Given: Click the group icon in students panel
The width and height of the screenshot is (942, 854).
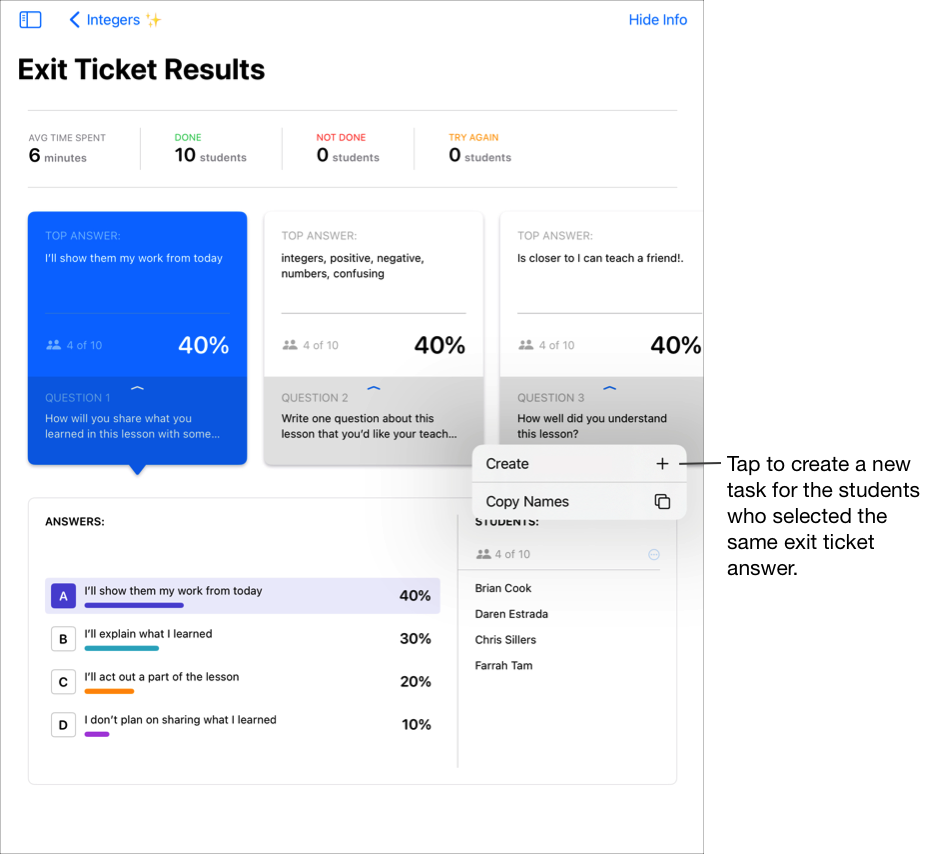Looking at the screenshot, I should 484,554.
